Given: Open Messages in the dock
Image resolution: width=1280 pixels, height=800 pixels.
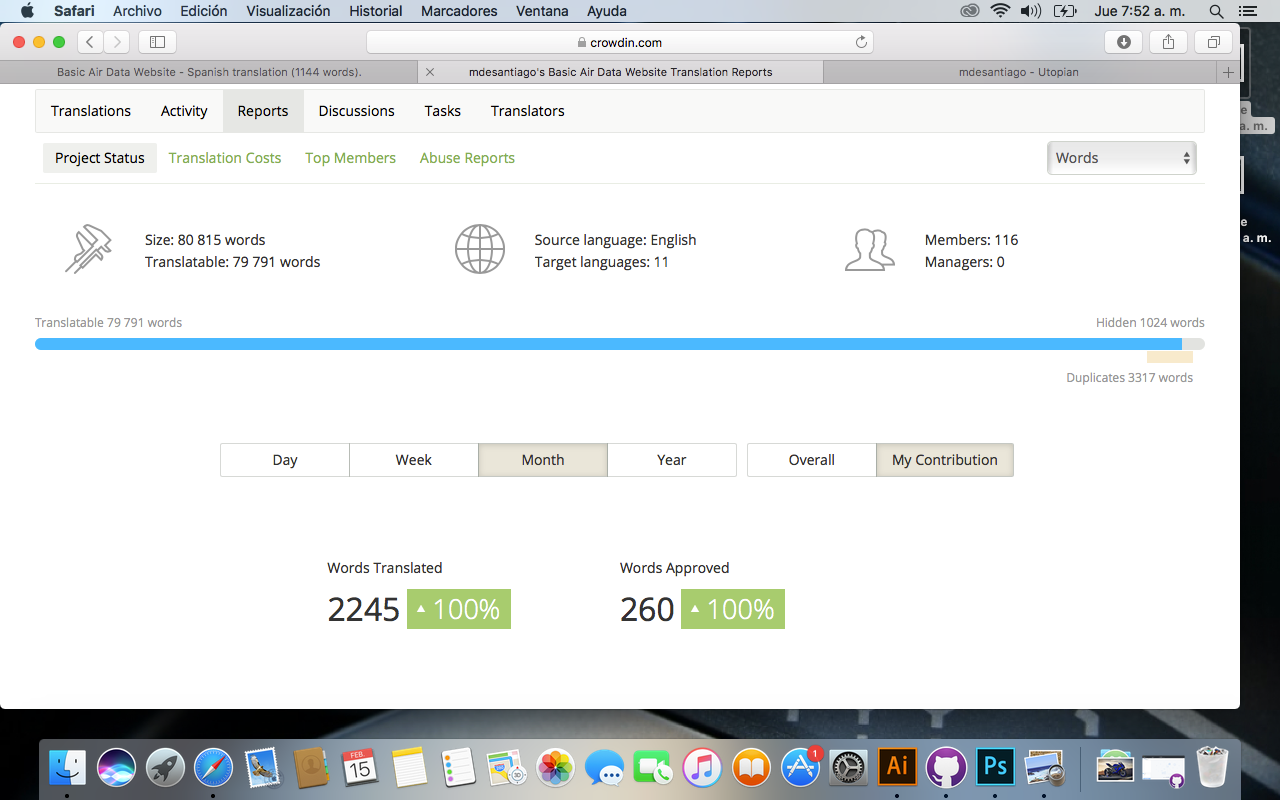Looking at the screenshot, I should [605, 767].
